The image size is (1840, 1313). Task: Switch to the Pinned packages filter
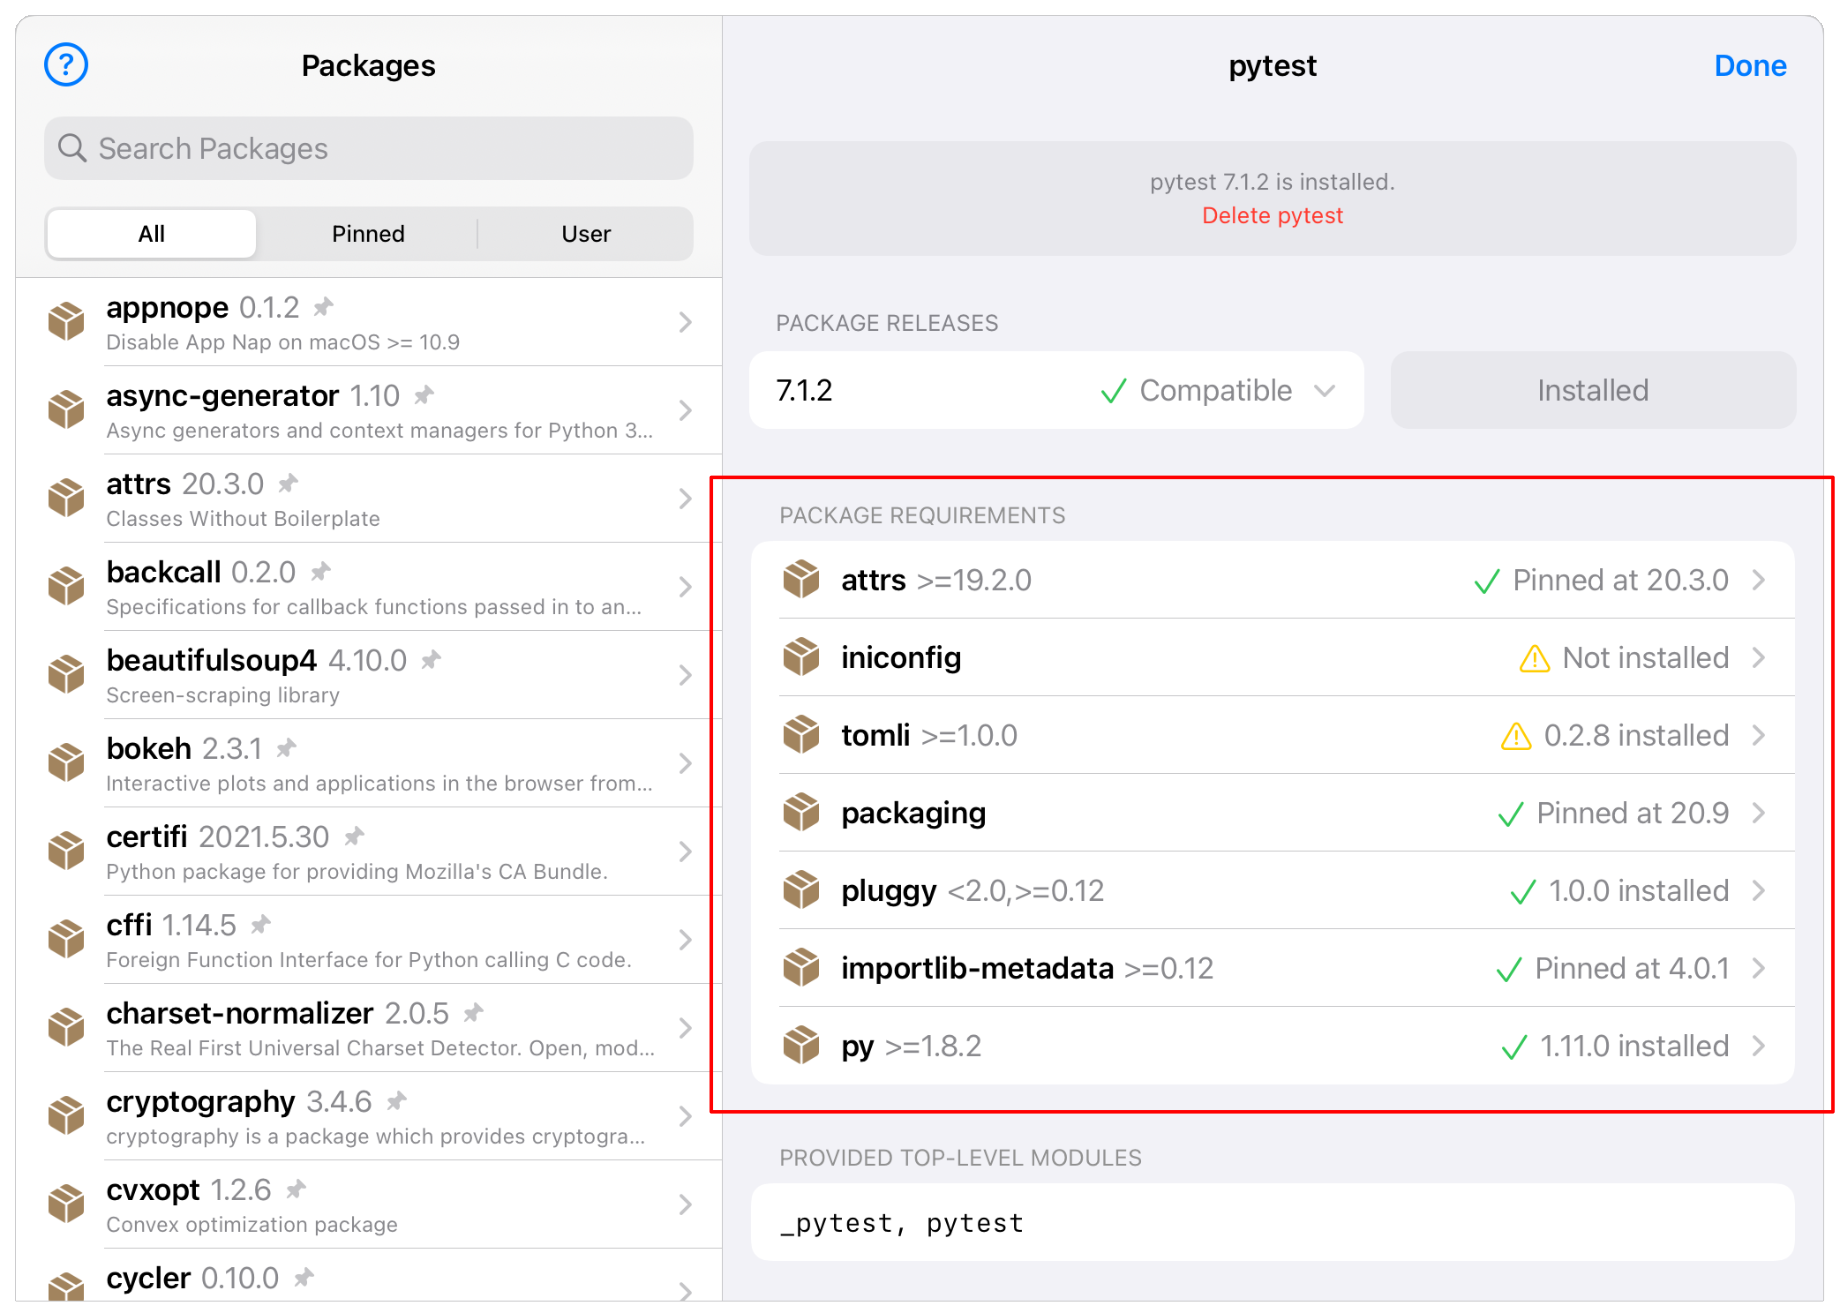click(368, 234)
